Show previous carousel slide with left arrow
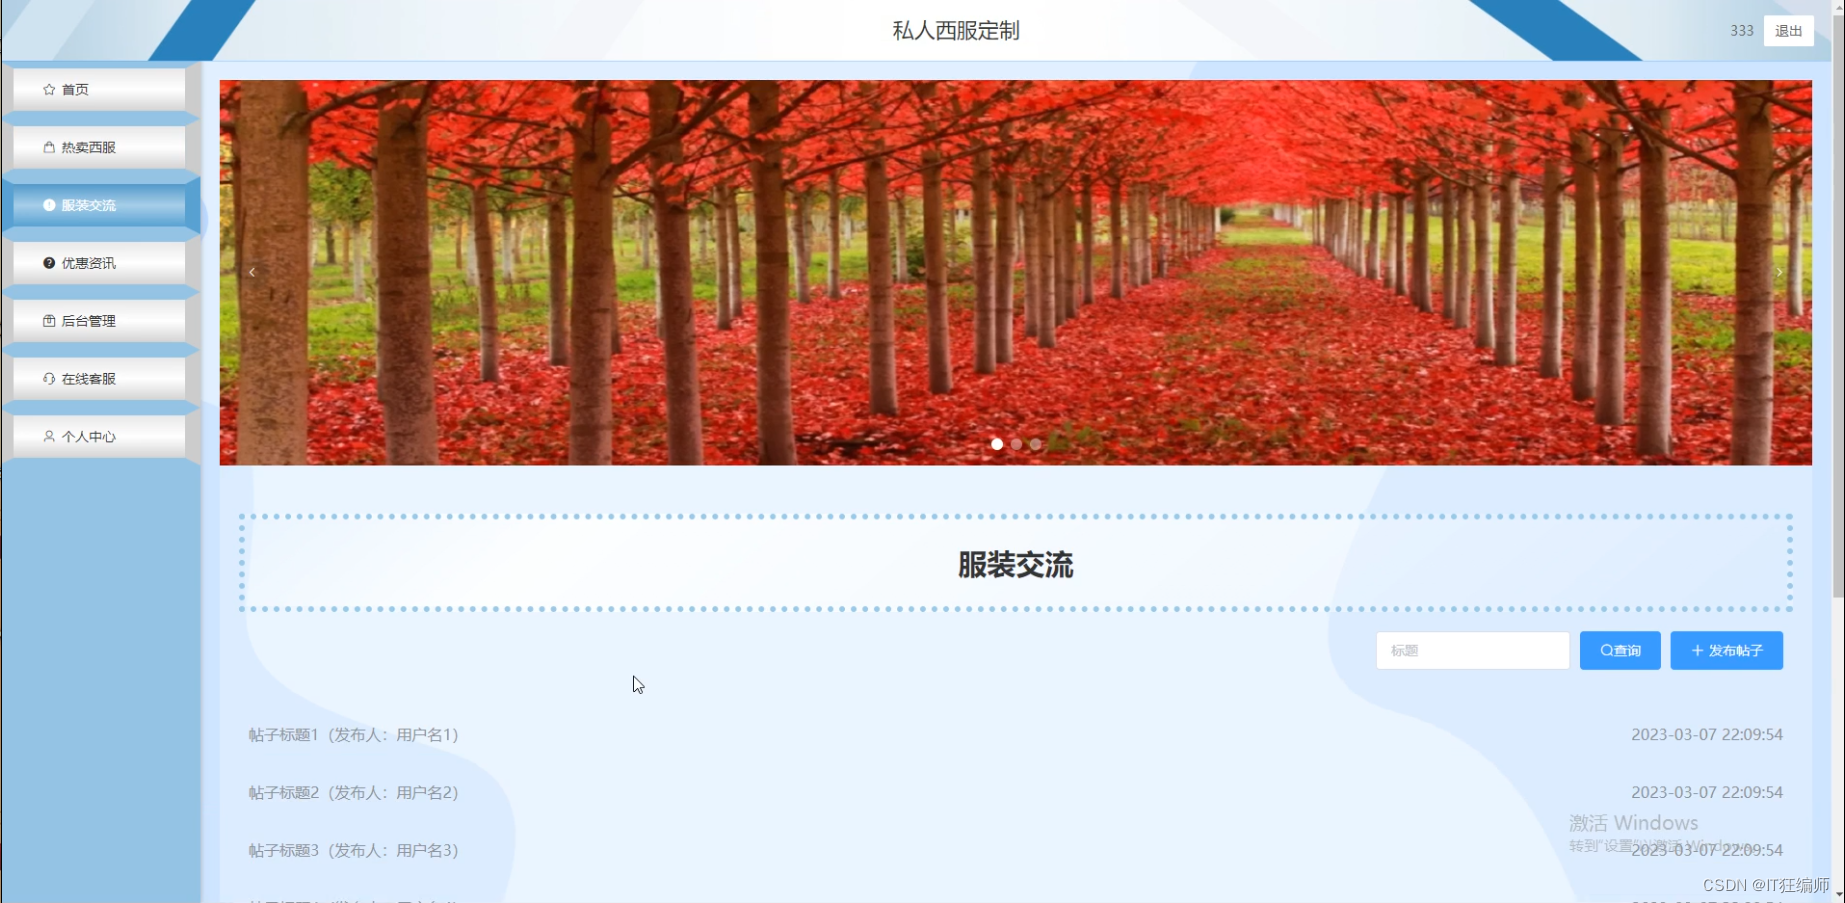 [x=252, y=272]
